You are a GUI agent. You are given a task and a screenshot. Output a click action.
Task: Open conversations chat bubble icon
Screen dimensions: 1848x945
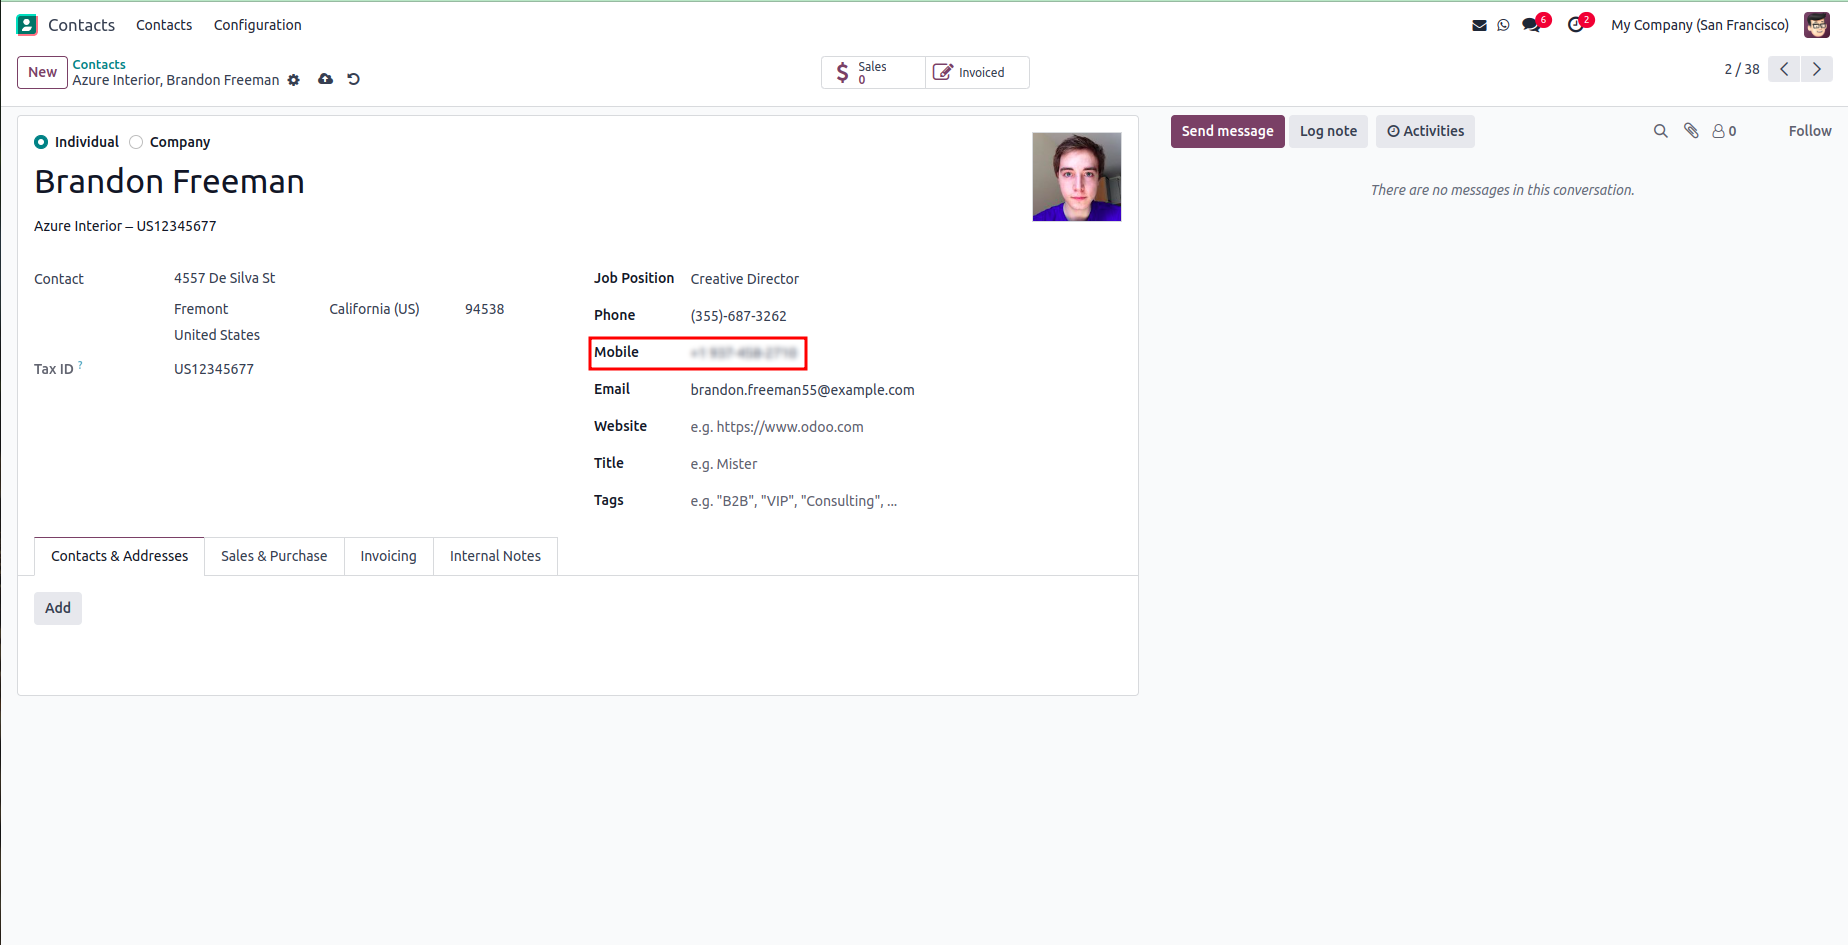coord(1531,25)
